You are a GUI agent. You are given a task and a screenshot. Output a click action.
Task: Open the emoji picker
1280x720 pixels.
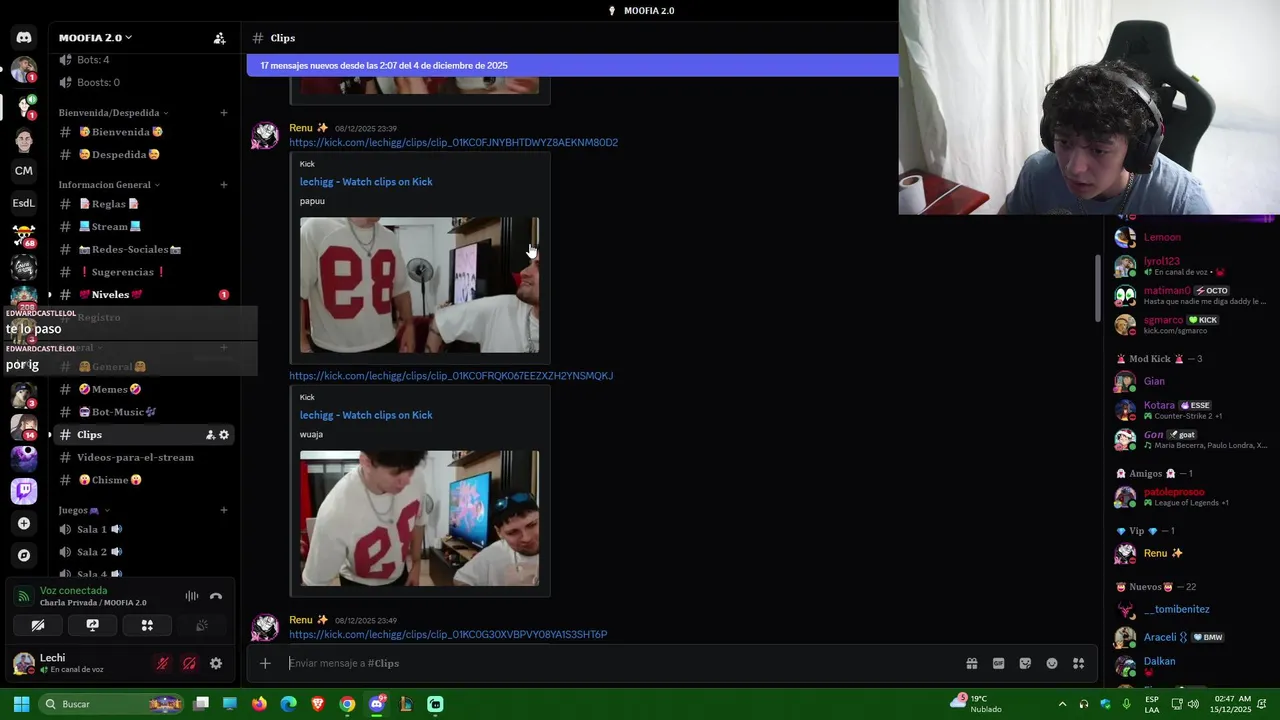pos(1052,663)
